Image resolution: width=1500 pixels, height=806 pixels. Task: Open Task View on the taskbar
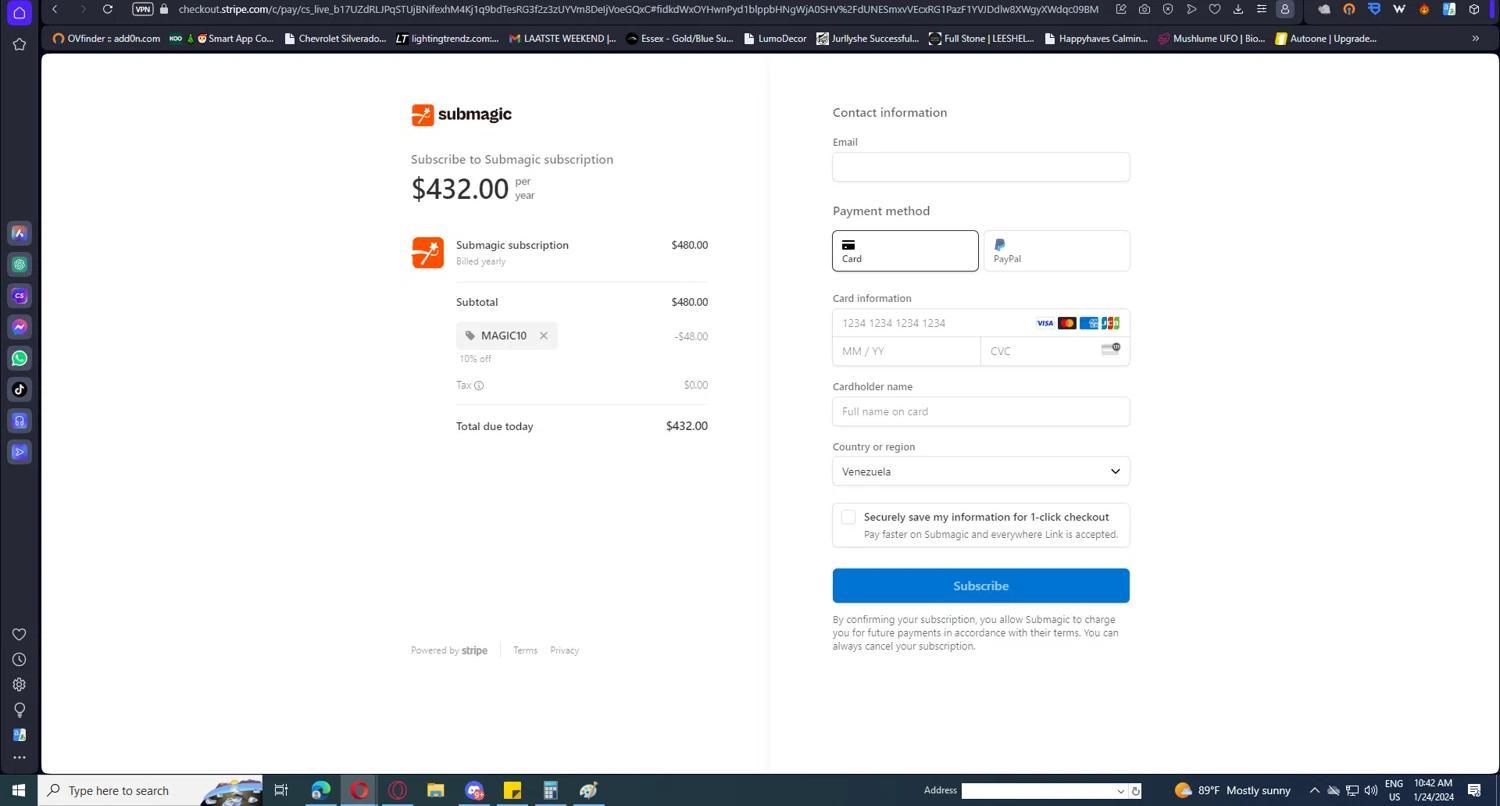pyautogui.click(x=281, y=791)
